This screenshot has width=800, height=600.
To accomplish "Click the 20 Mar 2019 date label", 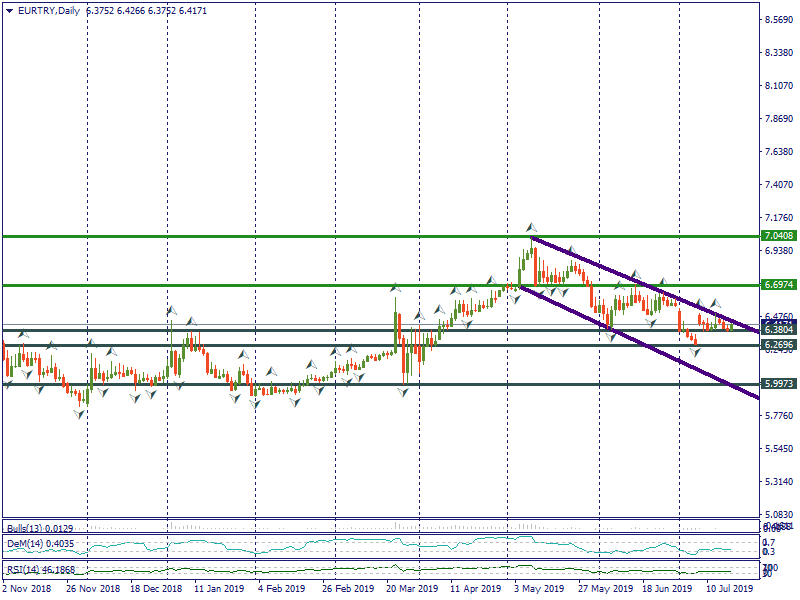I will pos(410,590).
